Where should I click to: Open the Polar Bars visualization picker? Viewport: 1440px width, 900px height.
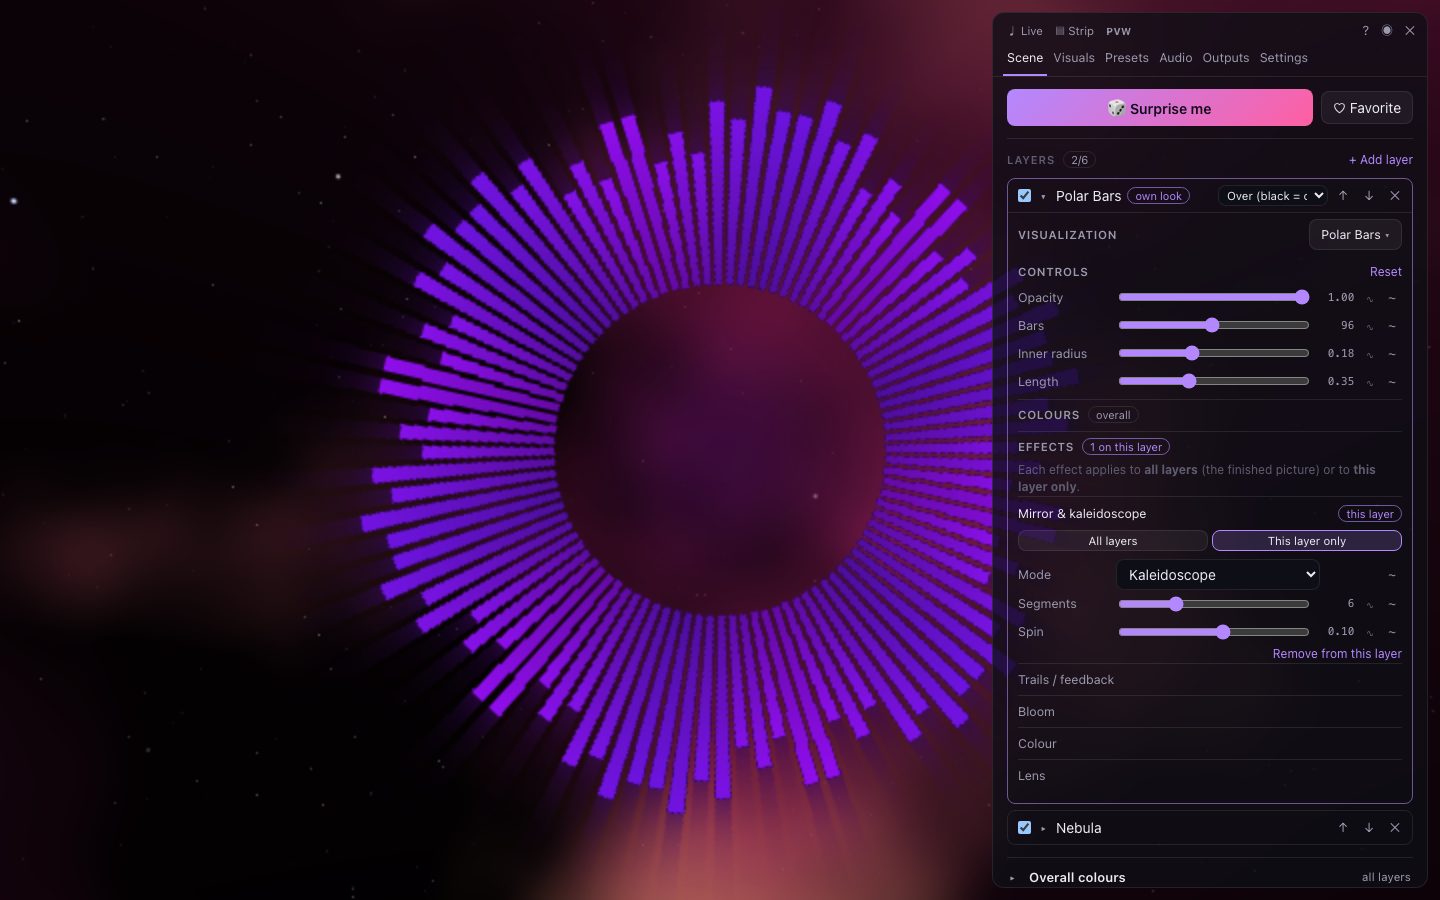pos(1355,235)
